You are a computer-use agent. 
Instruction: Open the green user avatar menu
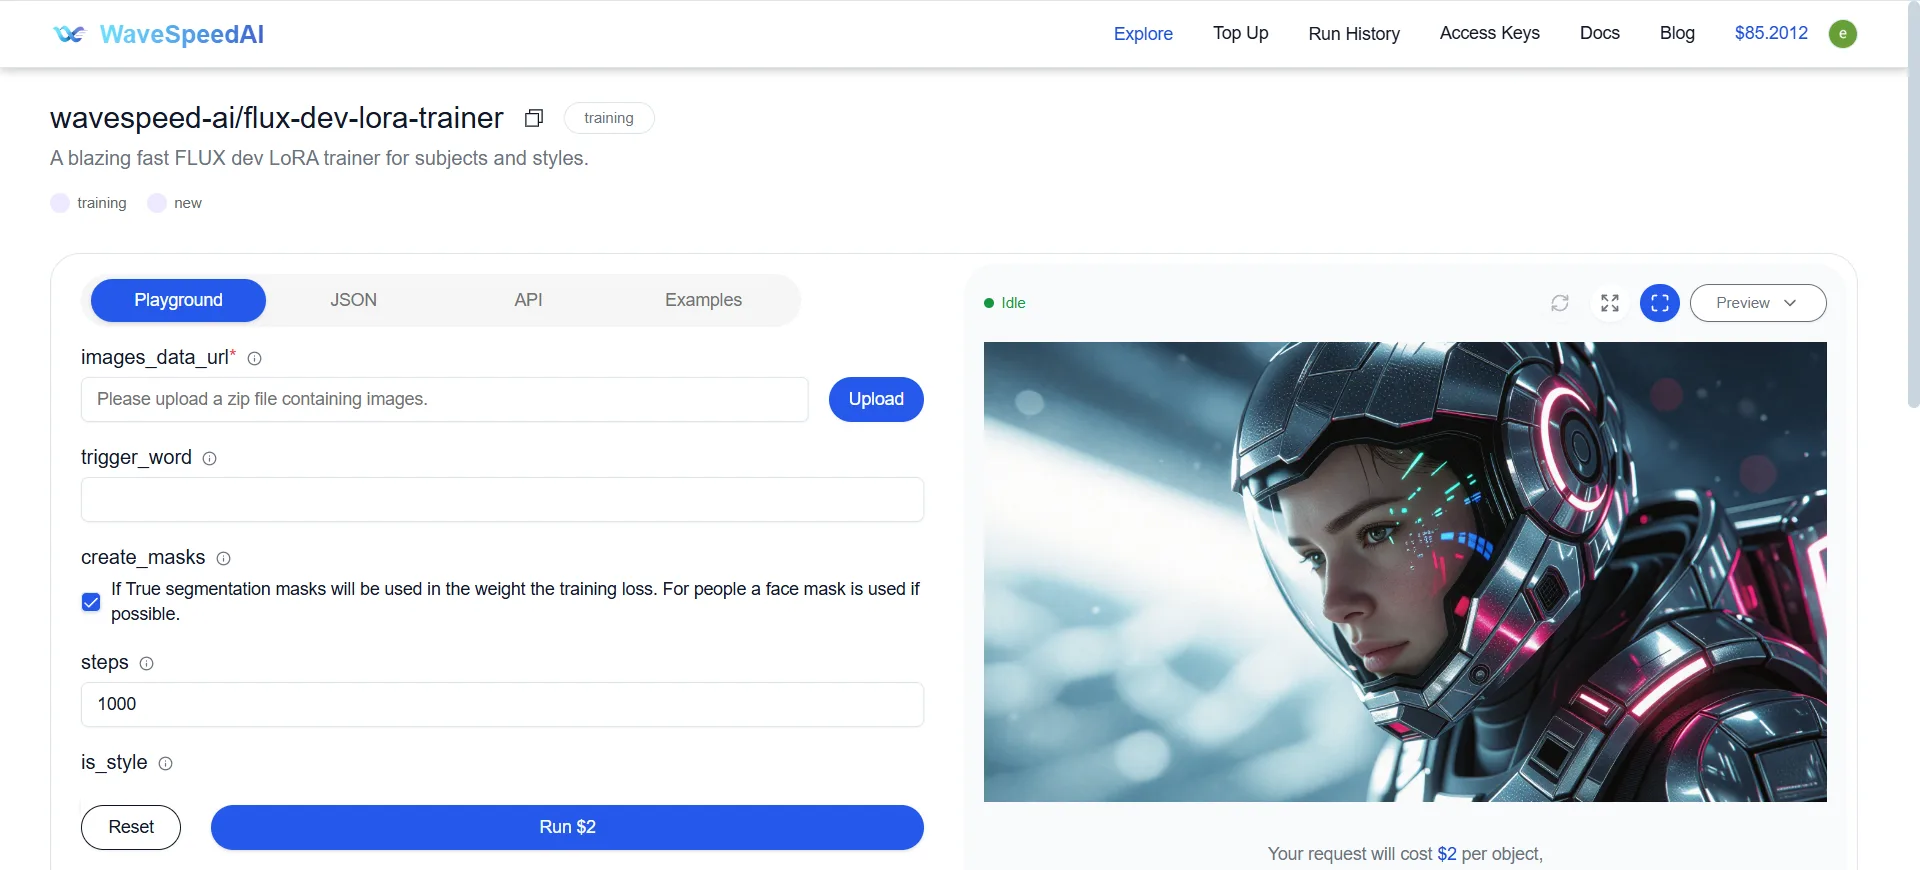(1843, 34)
